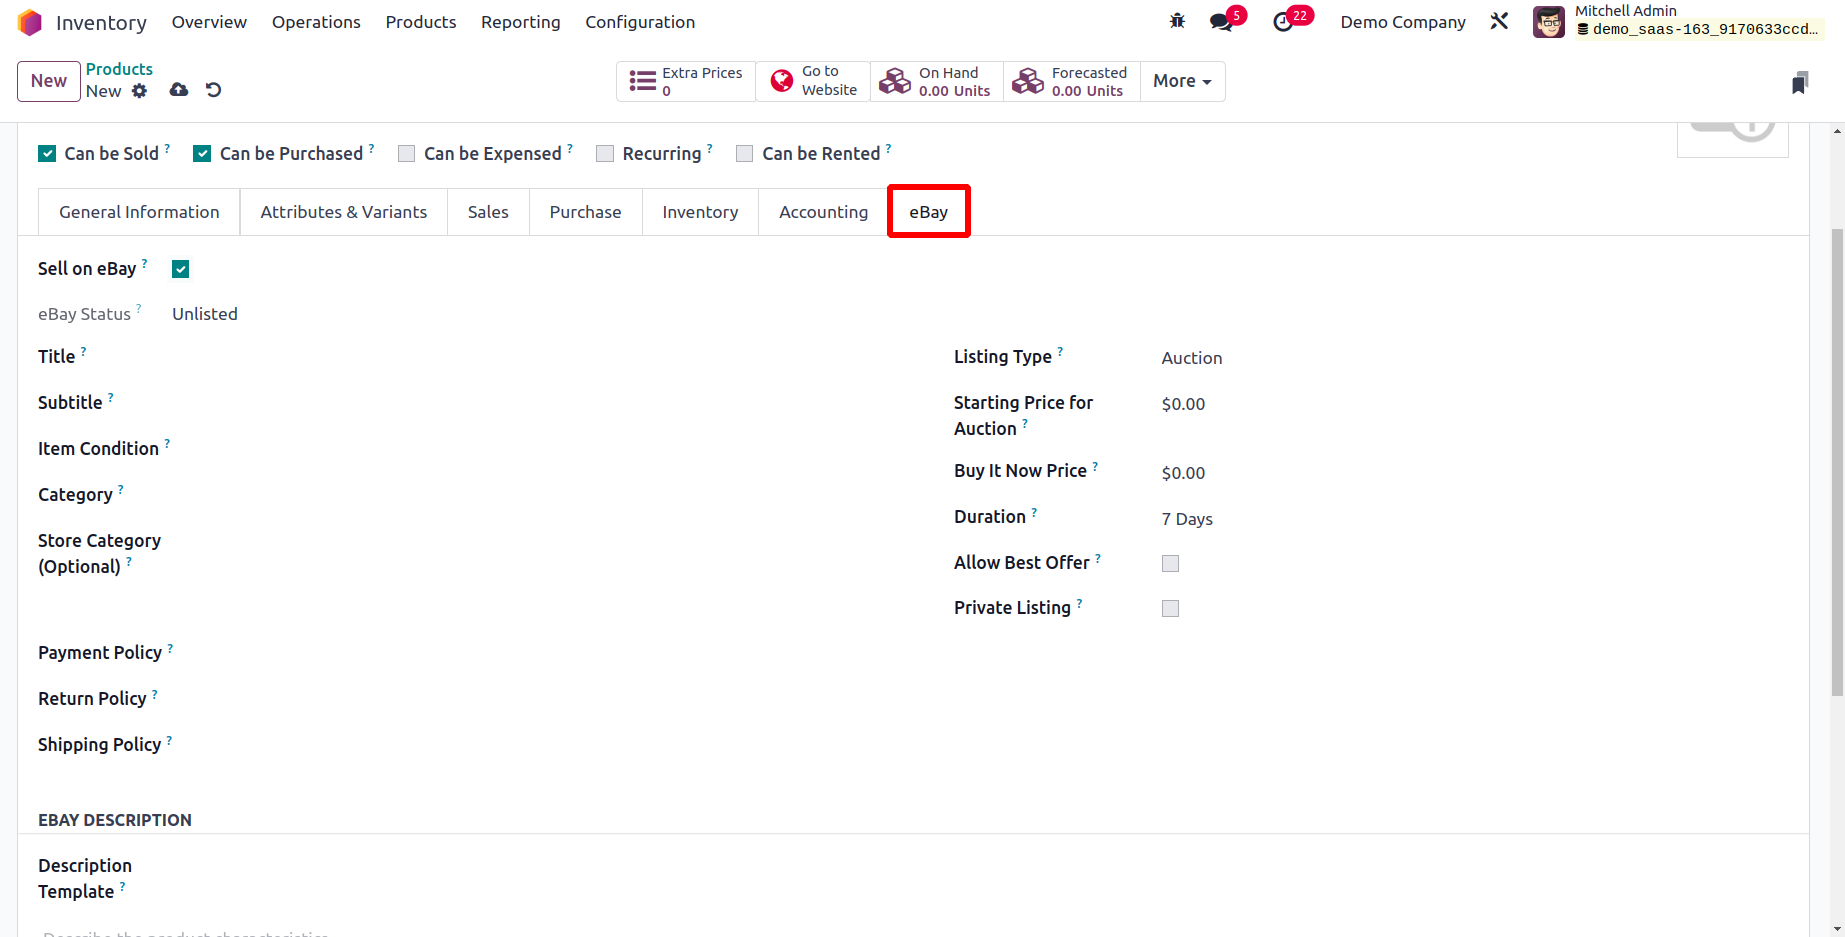Uncheck Can be Purchased checkbox

(x=202, y=153)
